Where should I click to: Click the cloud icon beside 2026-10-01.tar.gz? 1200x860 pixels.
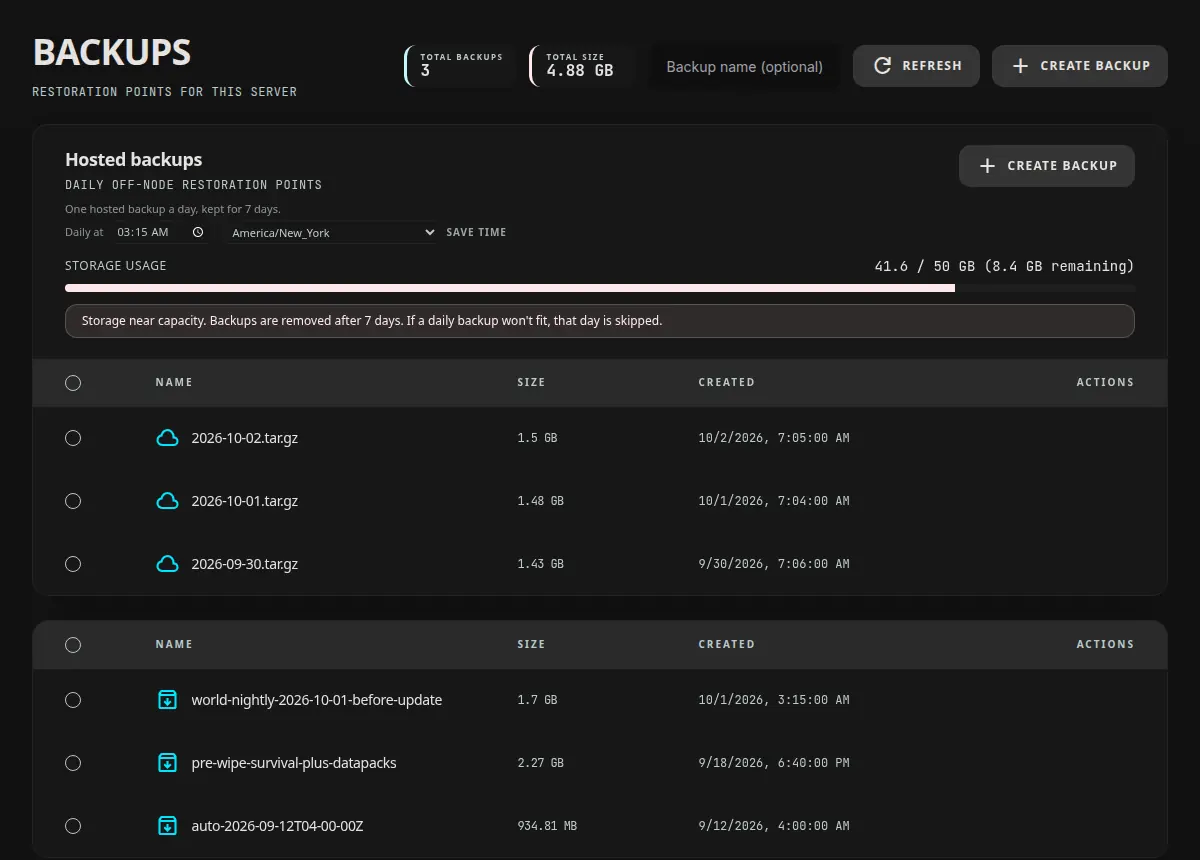[167, 501]
